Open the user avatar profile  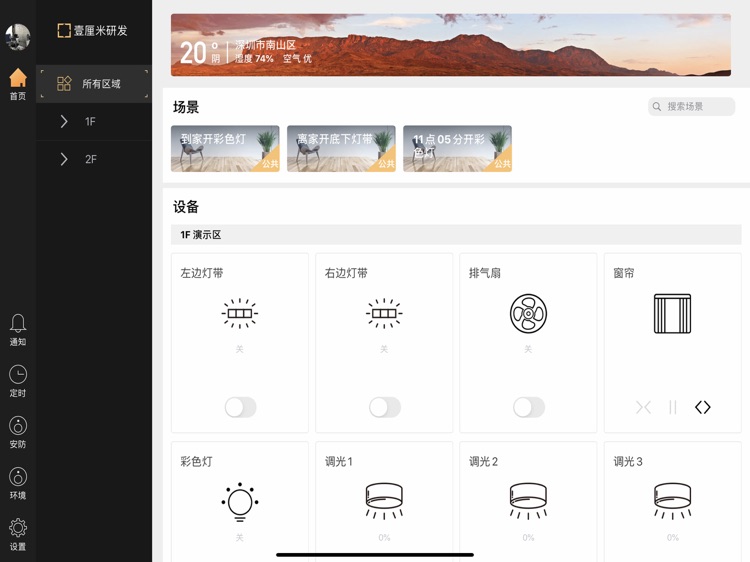click(18, 37)
